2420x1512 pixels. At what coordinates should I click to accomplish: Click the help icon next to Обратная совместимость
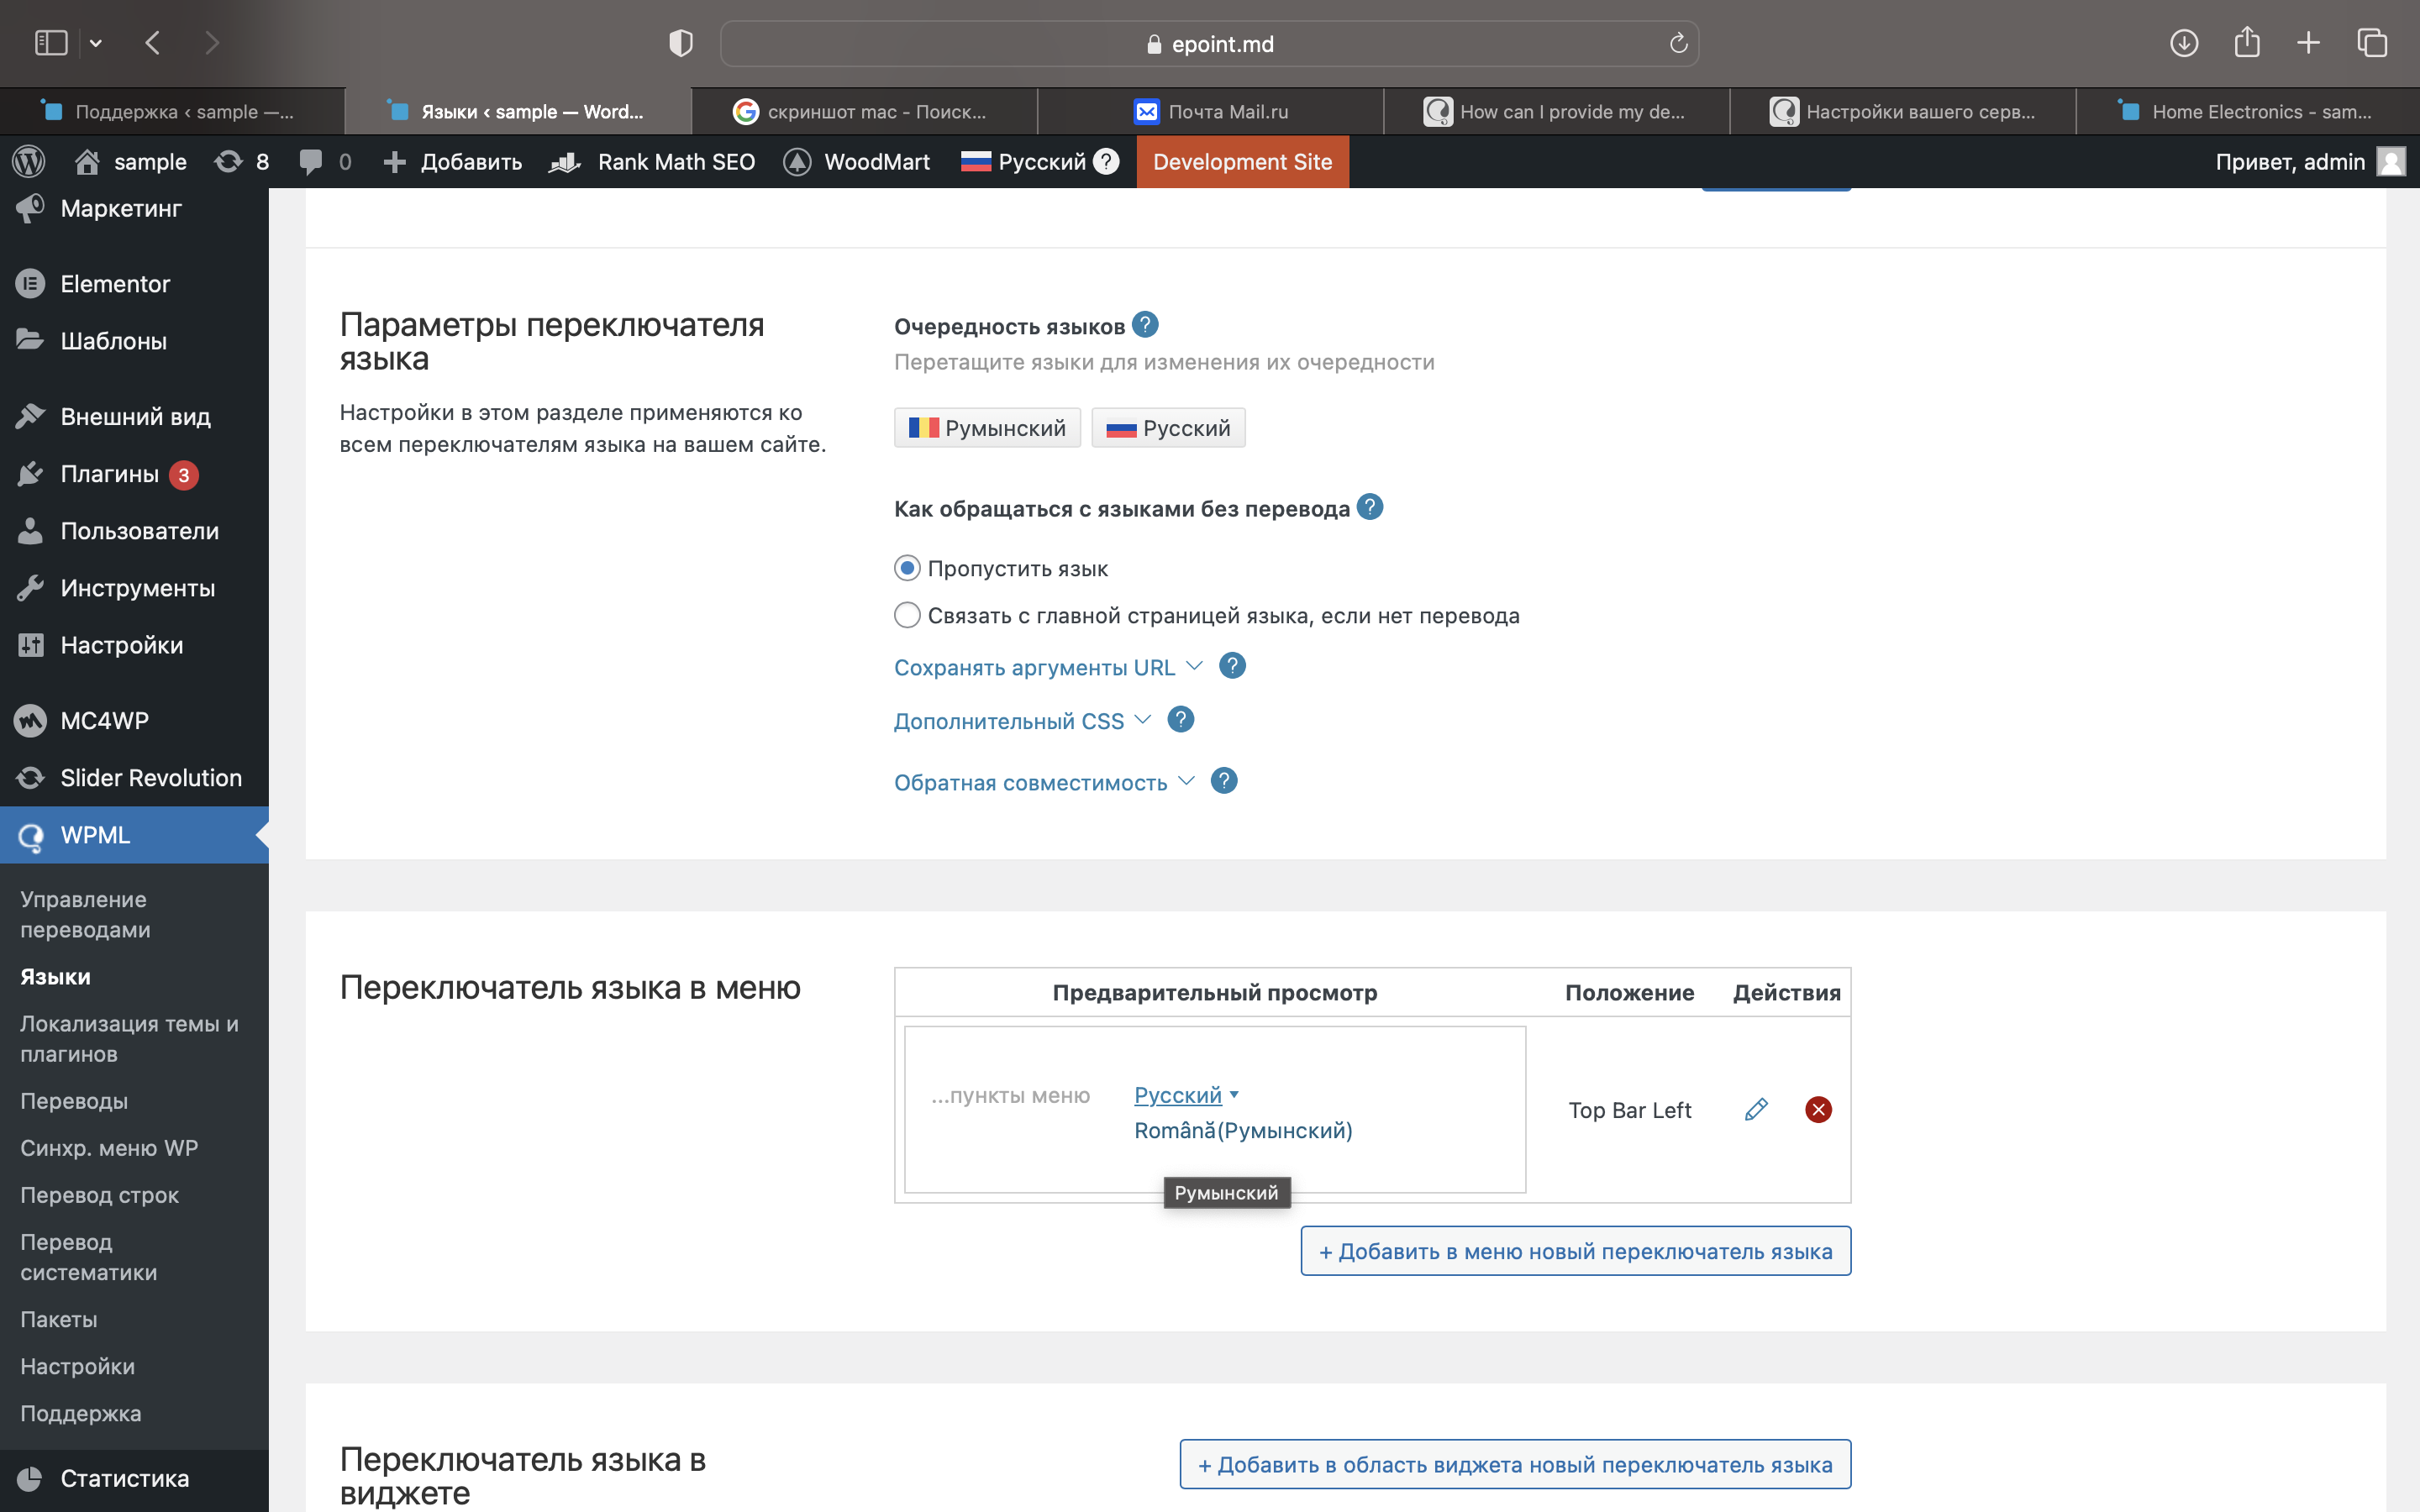tap(1224, 781)
